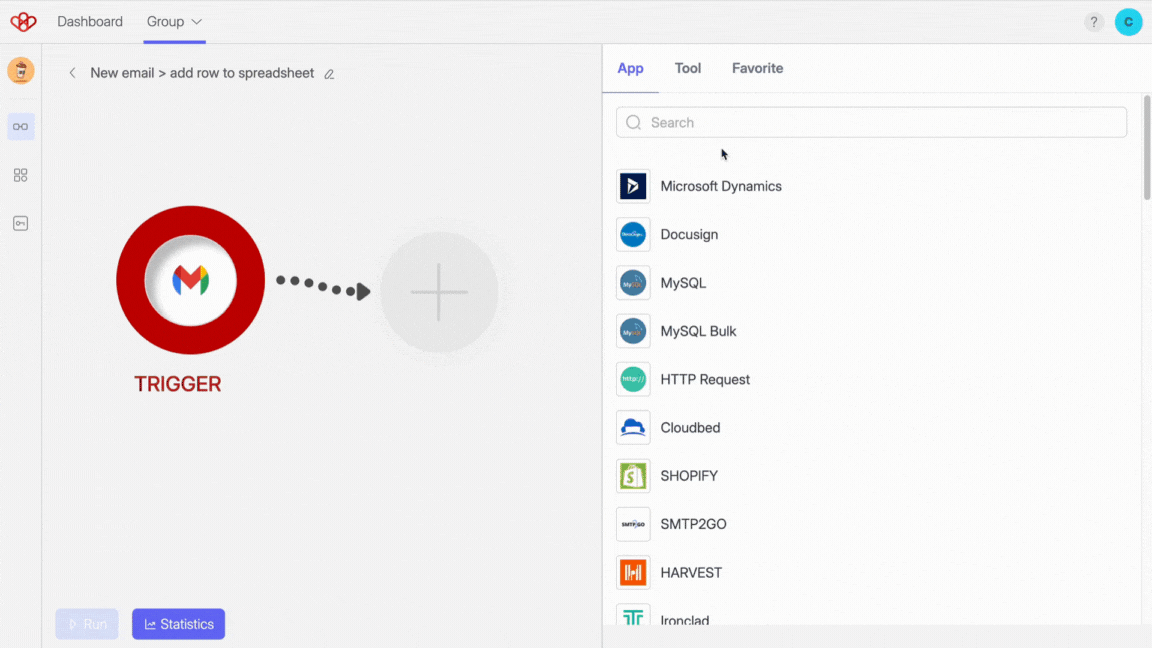Choose MySQL from the app list
The width and height of the screenshot is (1152, 648).
683,283
